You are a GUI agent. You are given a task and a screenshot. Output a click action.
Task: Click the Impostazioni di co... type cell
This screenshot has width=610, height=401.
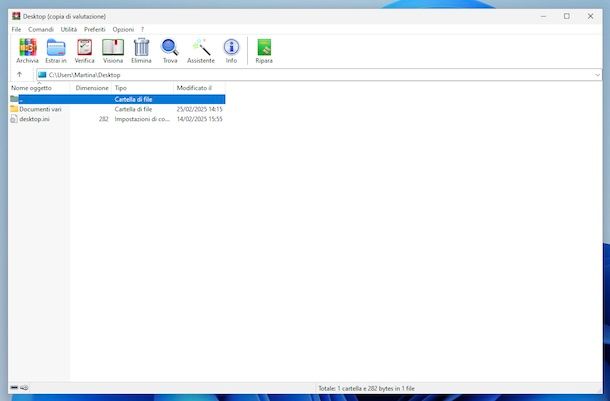(x=142, y=119)
